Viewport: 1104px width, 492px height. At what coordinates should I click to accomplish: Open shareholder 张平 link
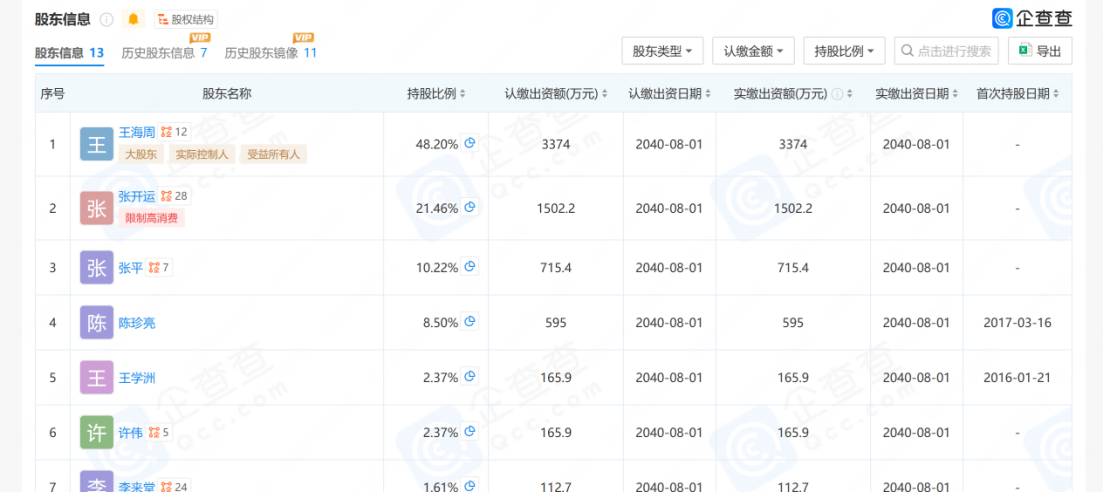click(x=130, y=267)
